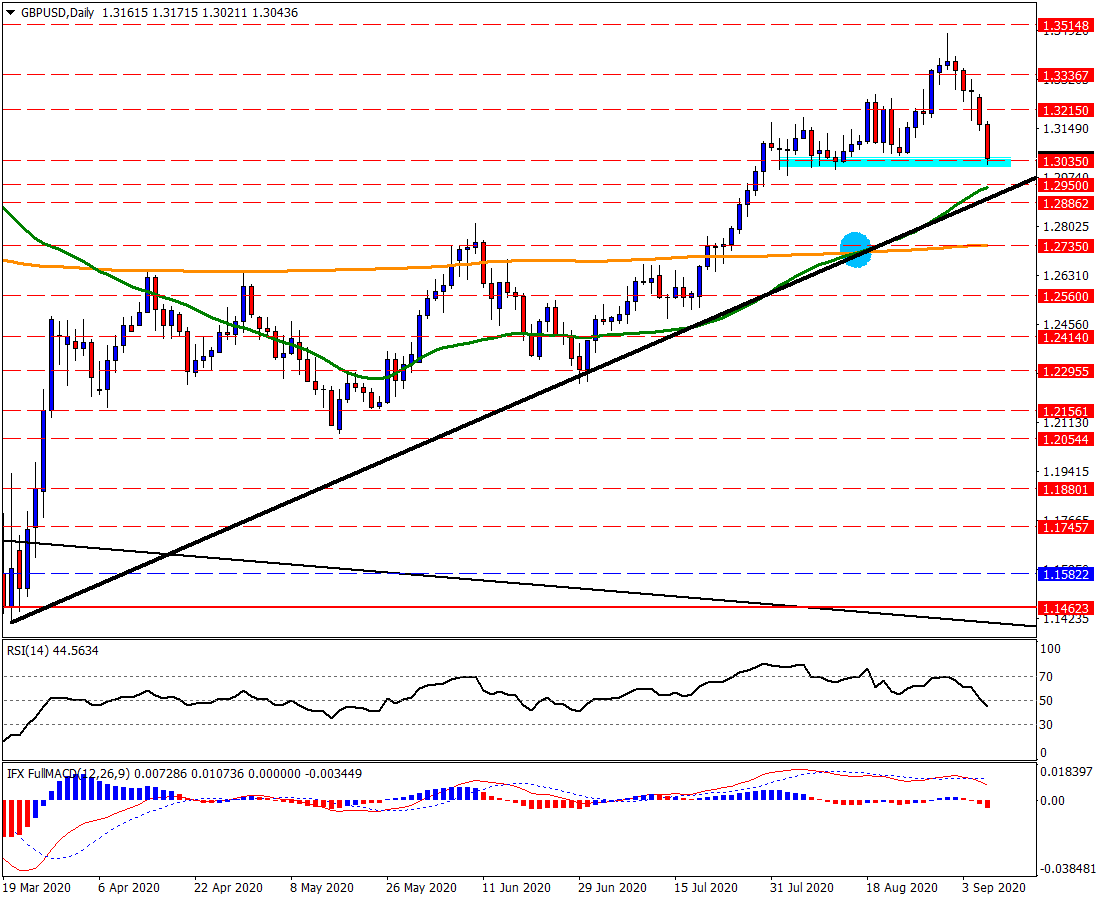Click the 1.21561 price level label

point(1066,411)
